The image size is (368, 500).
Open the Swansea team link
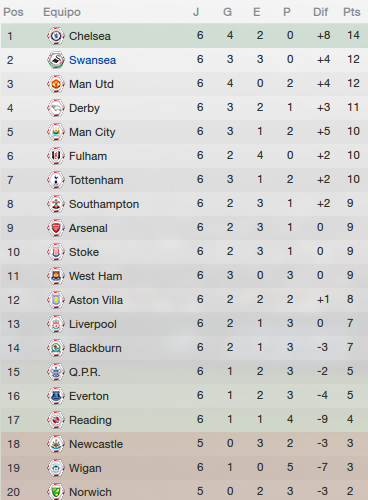[92, 60]
